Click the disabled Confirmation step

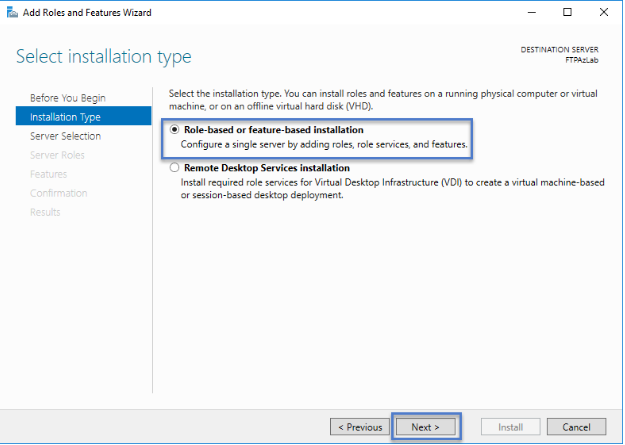click(59, 193)
